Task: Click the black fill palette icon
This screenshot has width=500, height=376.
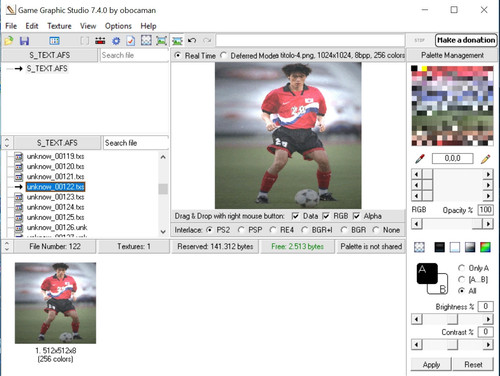Action: tap(439, 247)
